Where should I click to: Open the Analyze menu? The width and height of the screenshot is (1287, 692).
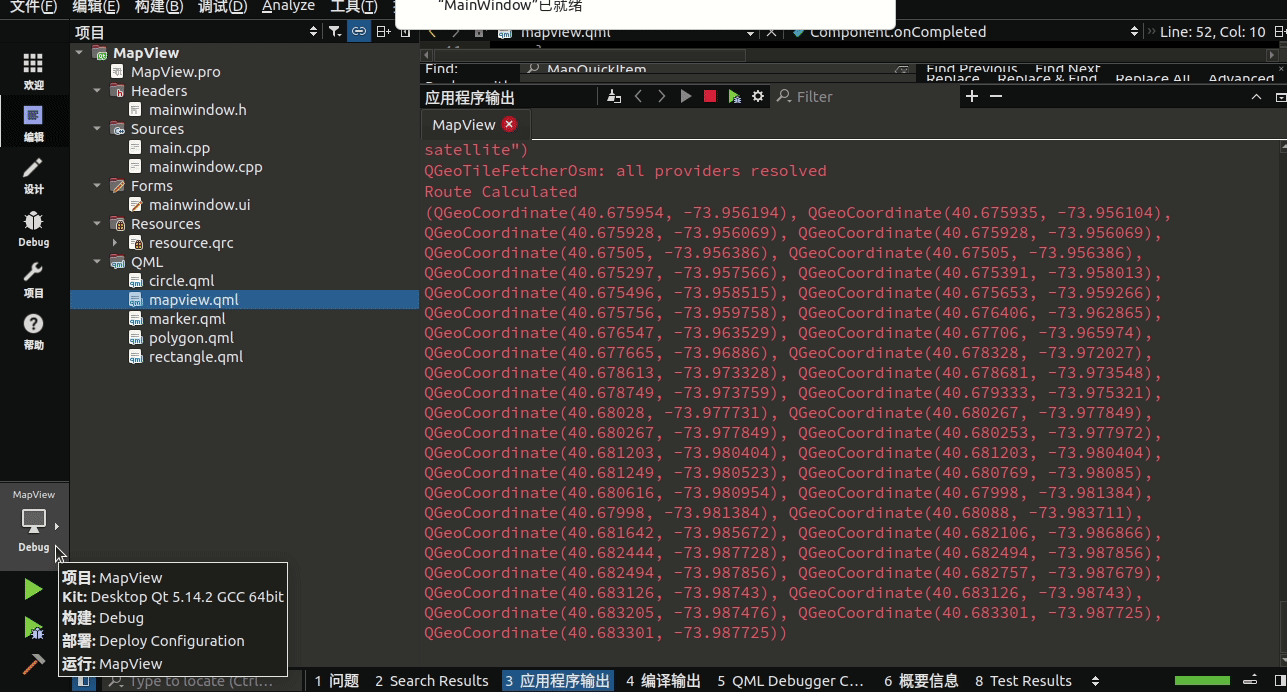(x=288, y=7)
